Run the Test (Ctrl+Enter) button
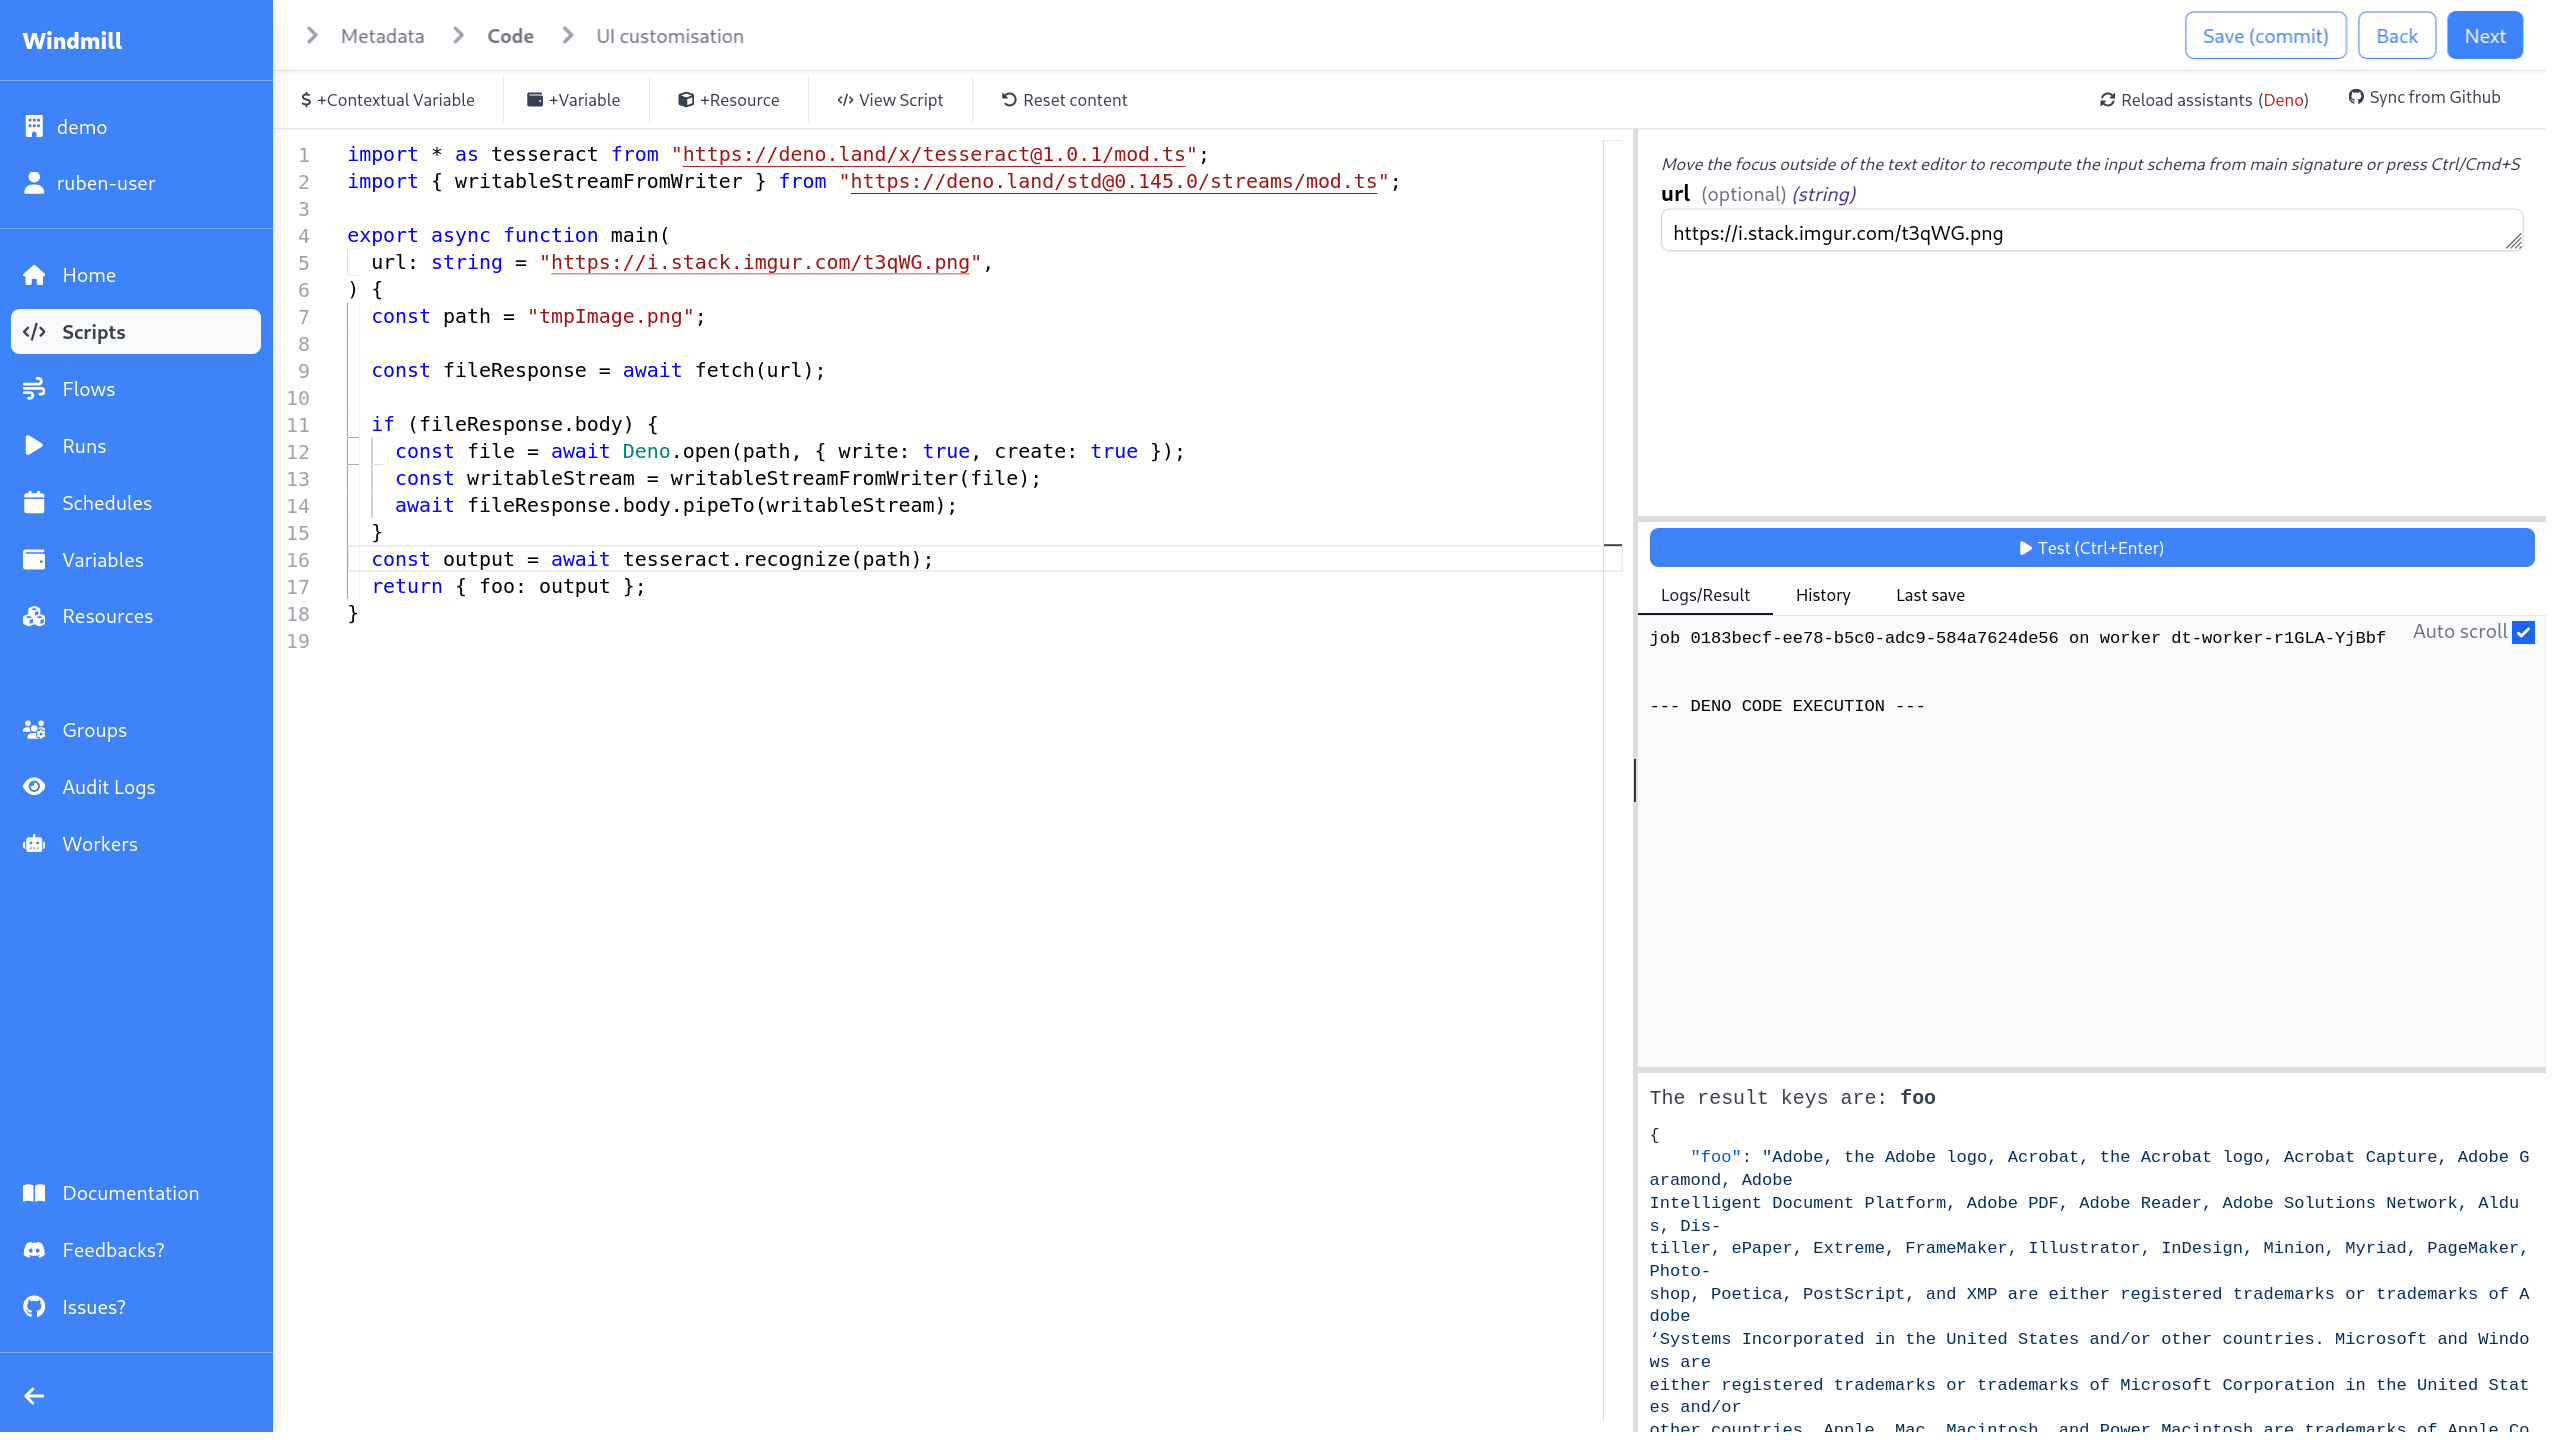This screenshot has height=1440, width=2560. pyautogui.click(x=2091, y=548)
